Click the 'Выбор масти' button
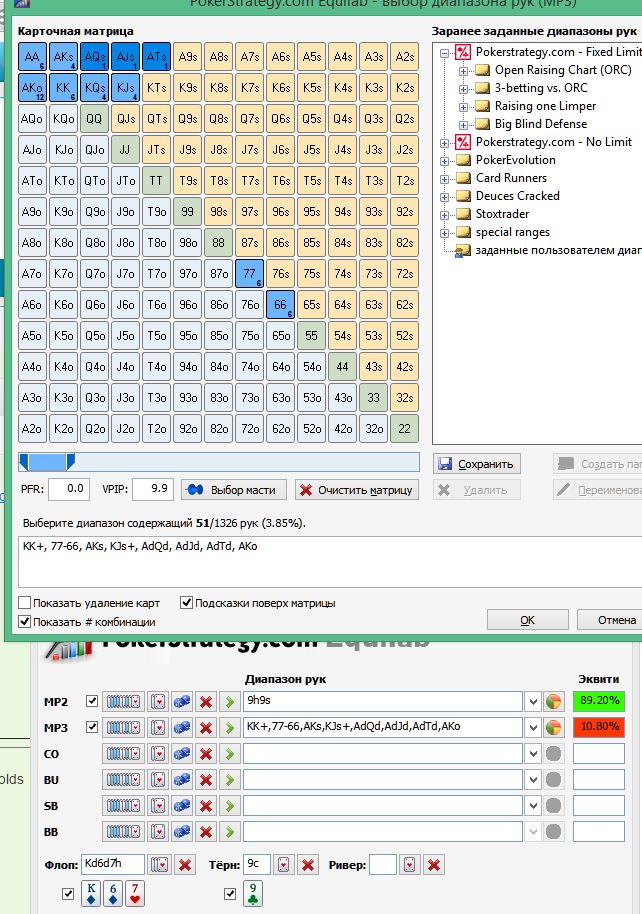Screen dimensions: 642x914 [x=235, y=490]
